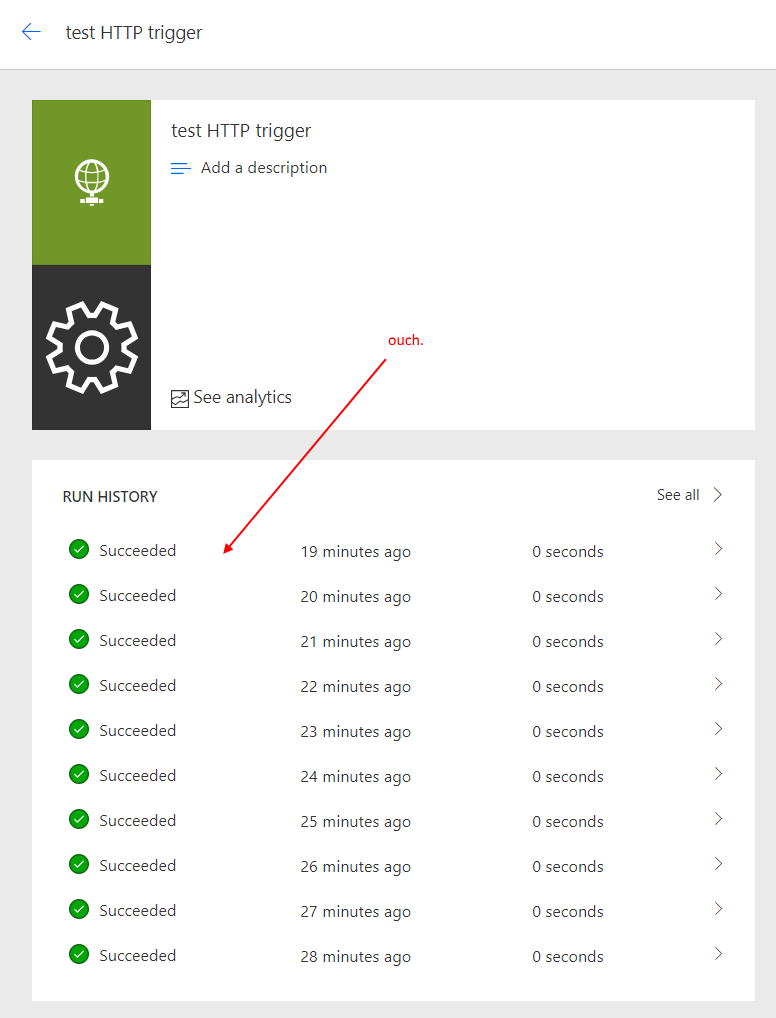This screenshot has width=776, height=1018.
Task: Expand the run from 19 minutes ago
Action: pos(718,549)
